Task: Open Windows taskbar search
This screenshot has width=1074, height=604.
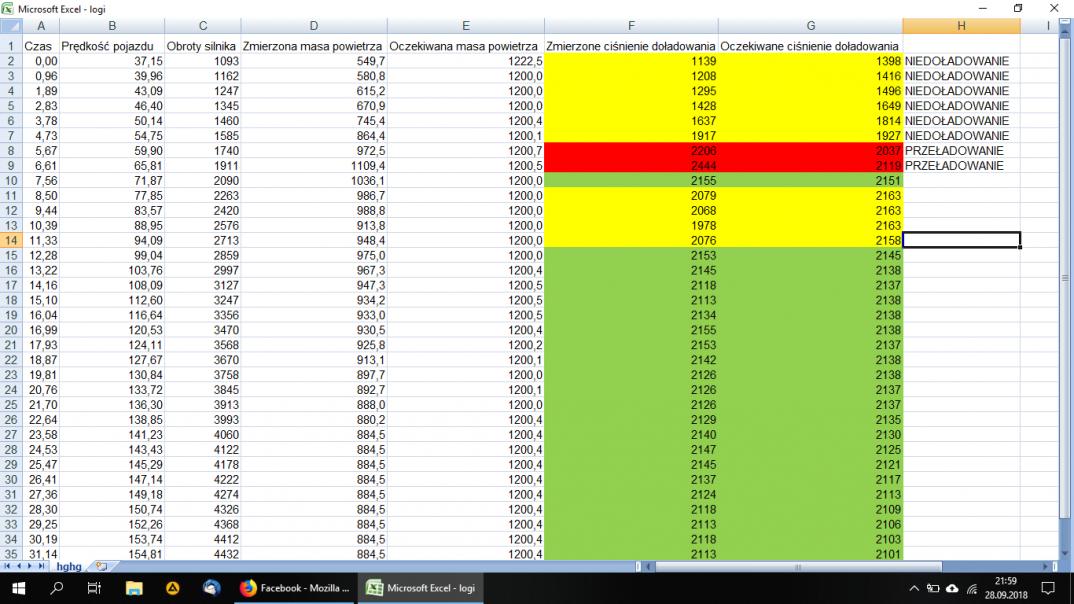Action: [x=57, y=588]
